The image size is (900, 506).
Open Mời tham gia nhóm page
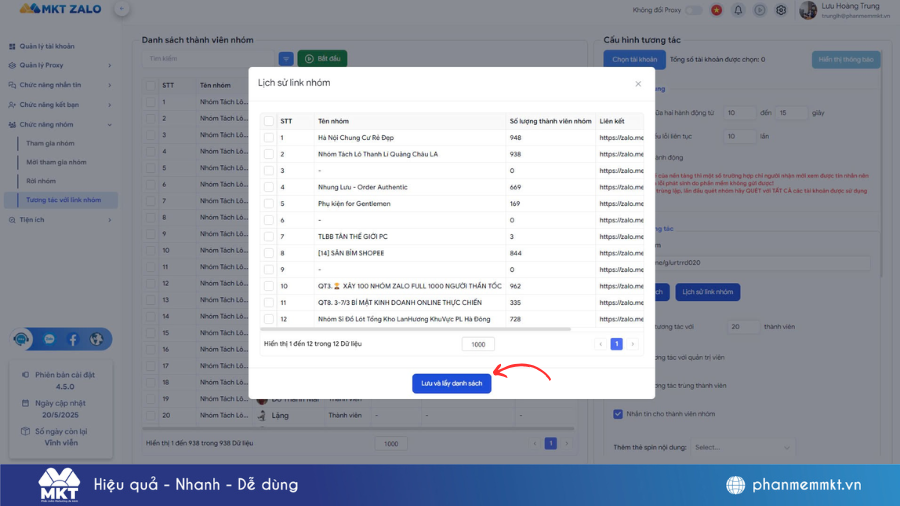tap(56, 162)
